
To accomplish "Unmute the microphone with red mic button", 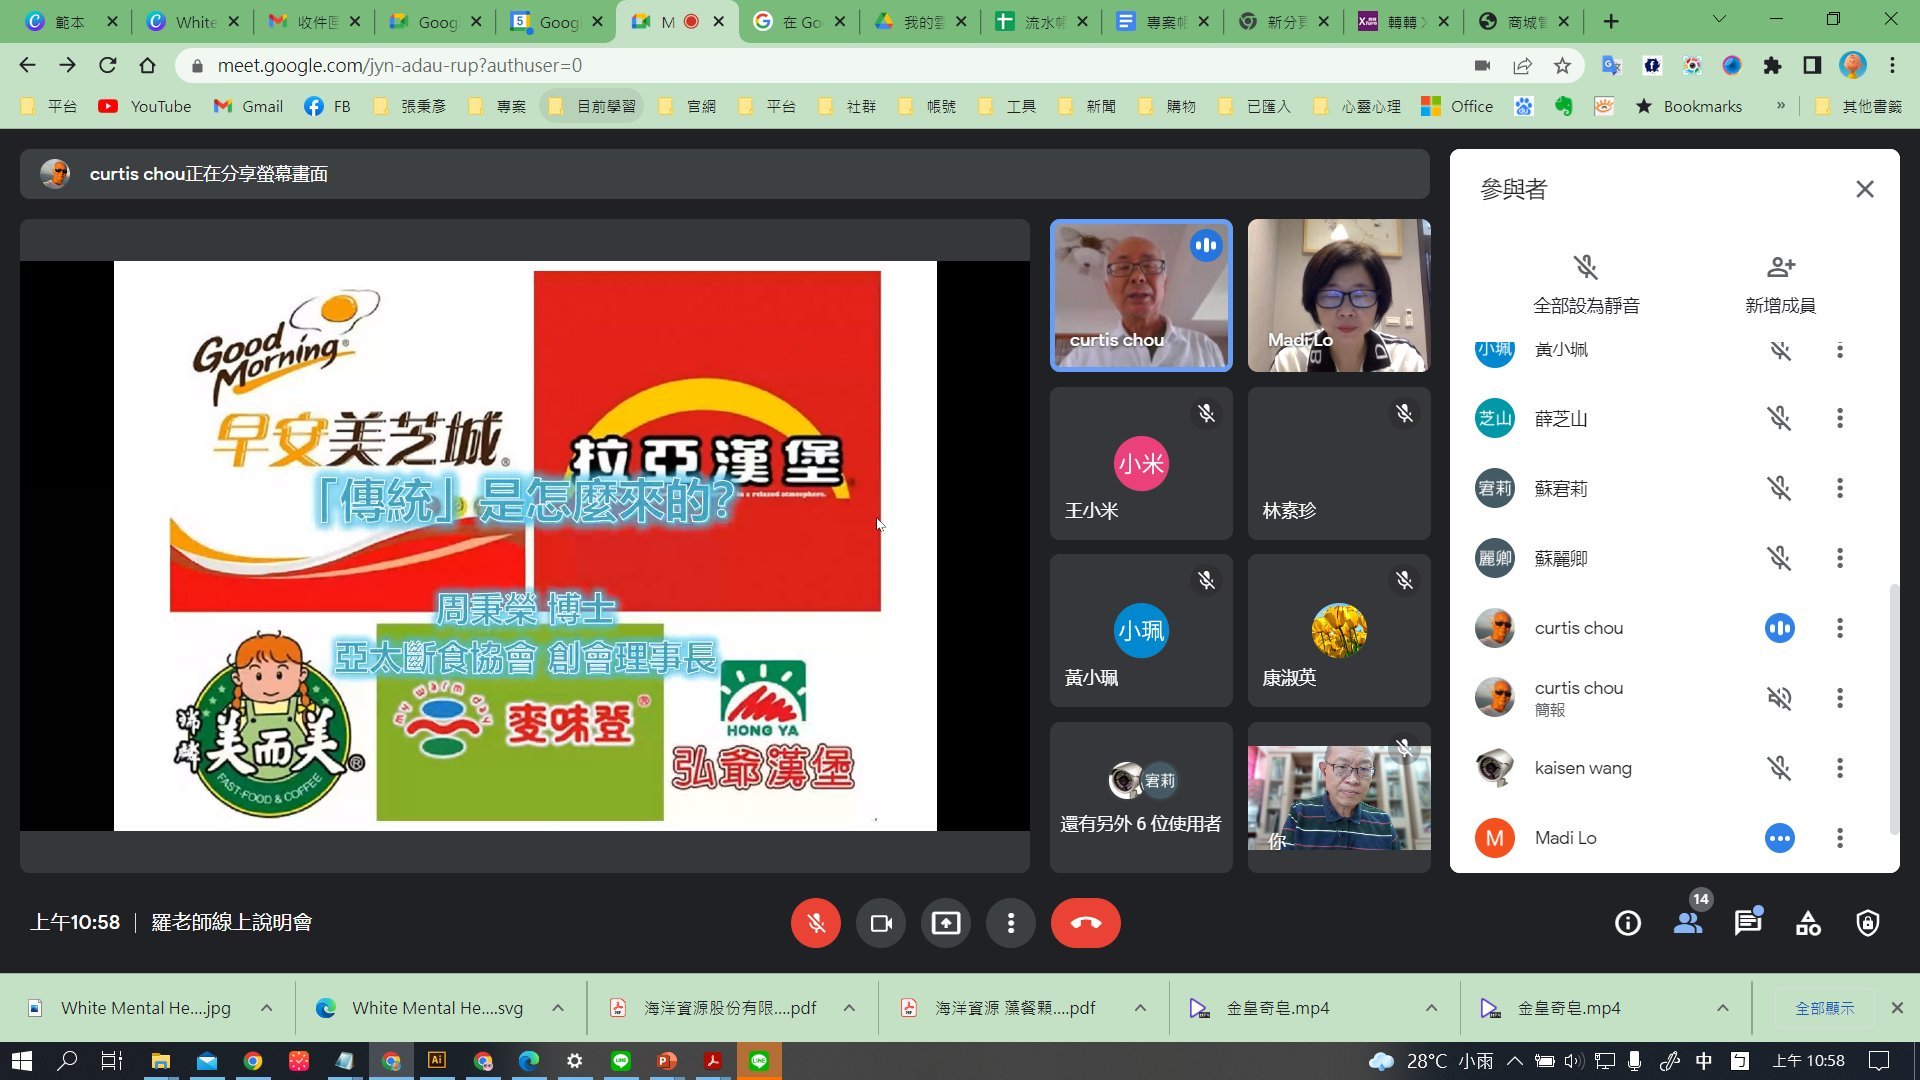I will 816,923.
